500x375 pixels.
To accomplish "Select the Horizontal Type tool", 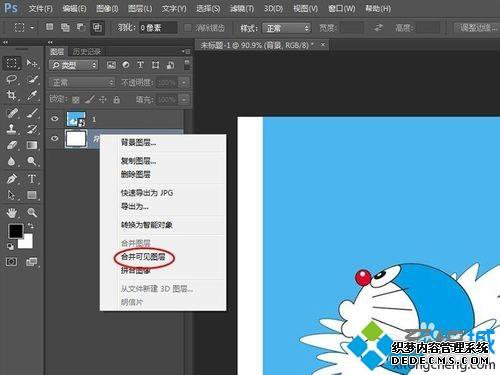I will pos(32,179).
